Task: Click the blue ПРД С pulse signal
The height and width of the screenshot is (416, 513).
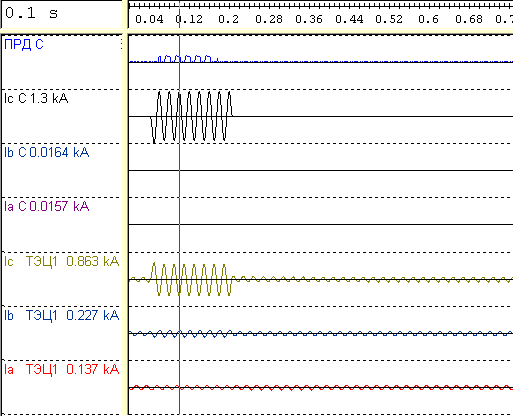Action: coord(188,59)
